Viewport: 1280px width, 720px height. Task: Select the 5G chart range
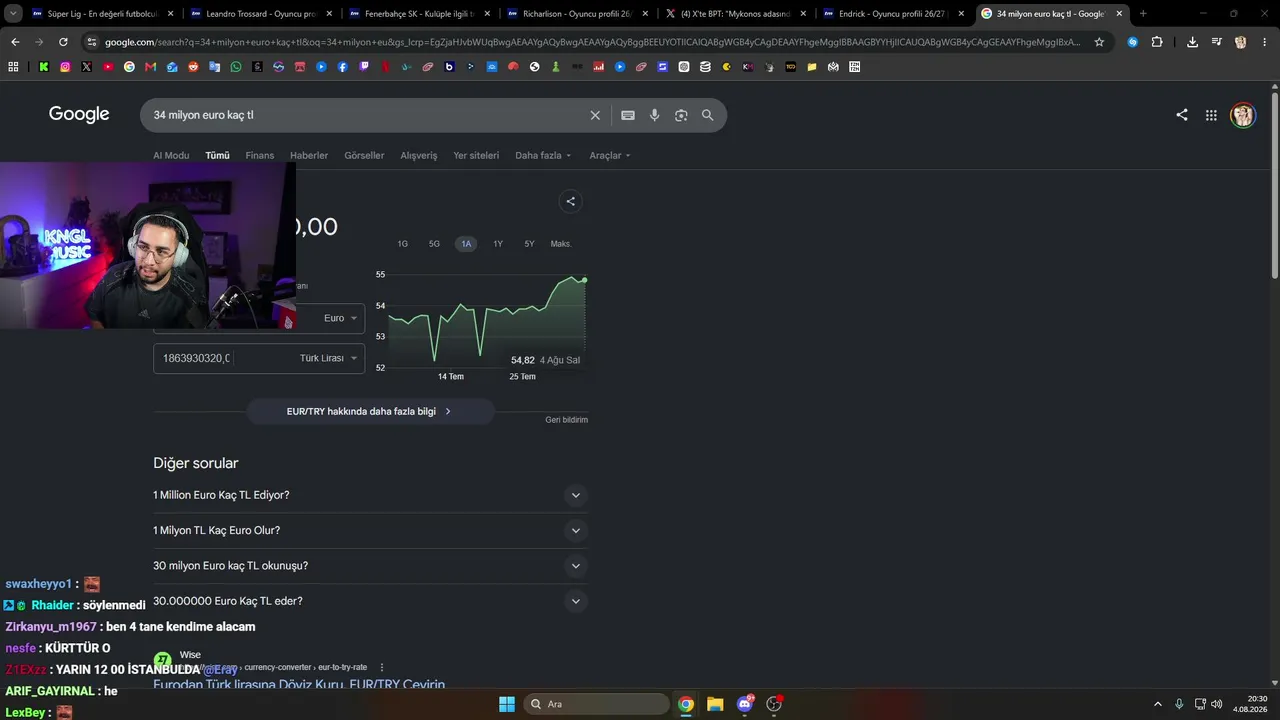434,244
